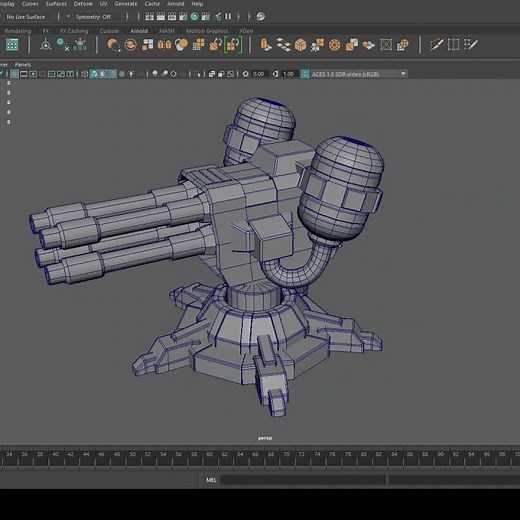Select the pencil with dotted grid tool
This screenshot has height=520, width=520.
[471, 44]
